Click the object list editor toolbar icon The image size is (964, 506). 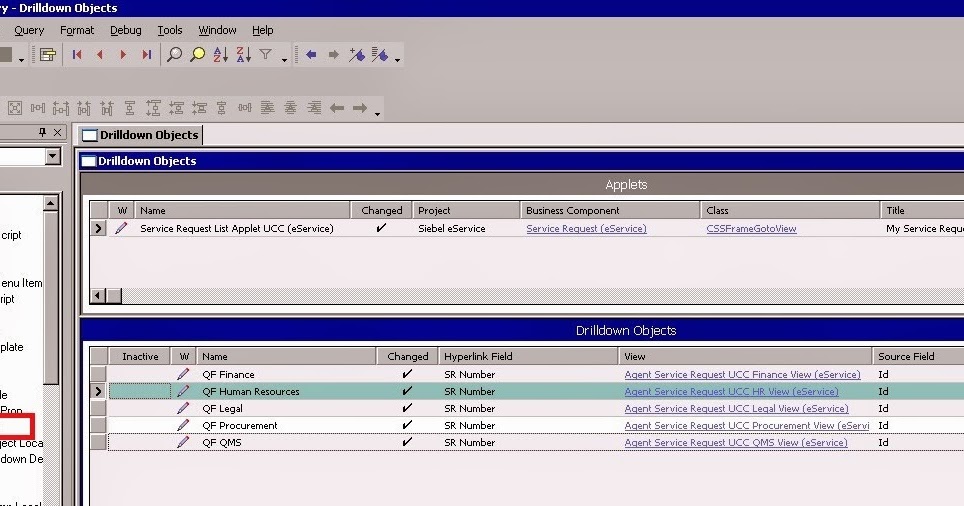click(48, 55)
